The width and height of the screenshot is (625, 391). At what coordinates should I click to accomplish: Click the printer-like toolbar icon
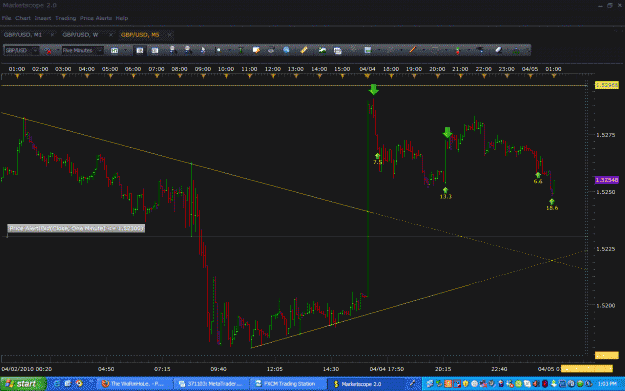(x=271, y=51)
